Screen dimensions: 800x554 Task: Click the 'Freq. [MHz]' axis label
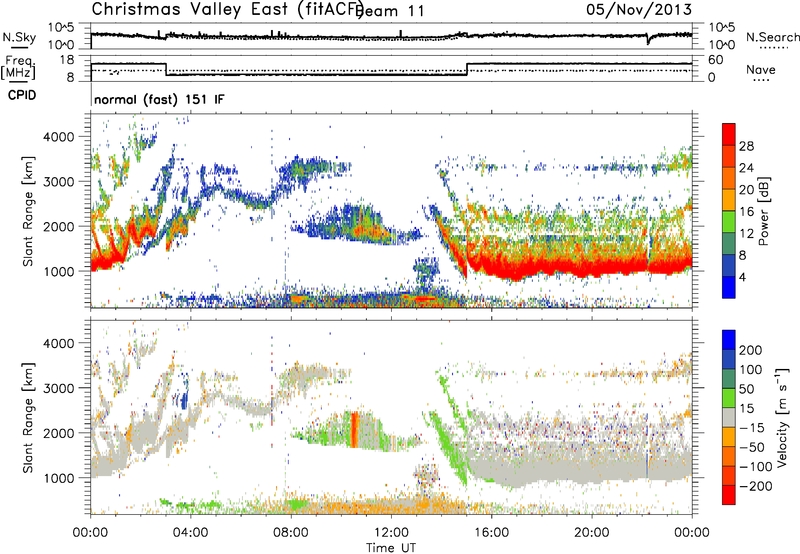click(x=19, y=68)
